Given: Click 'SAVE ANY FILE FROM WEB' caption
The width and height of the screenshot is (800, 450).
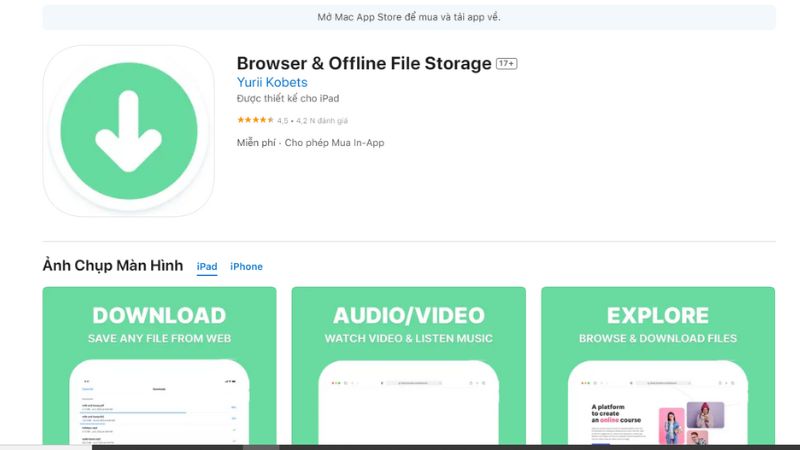Looking at the screenshot, I should point(159,338).
